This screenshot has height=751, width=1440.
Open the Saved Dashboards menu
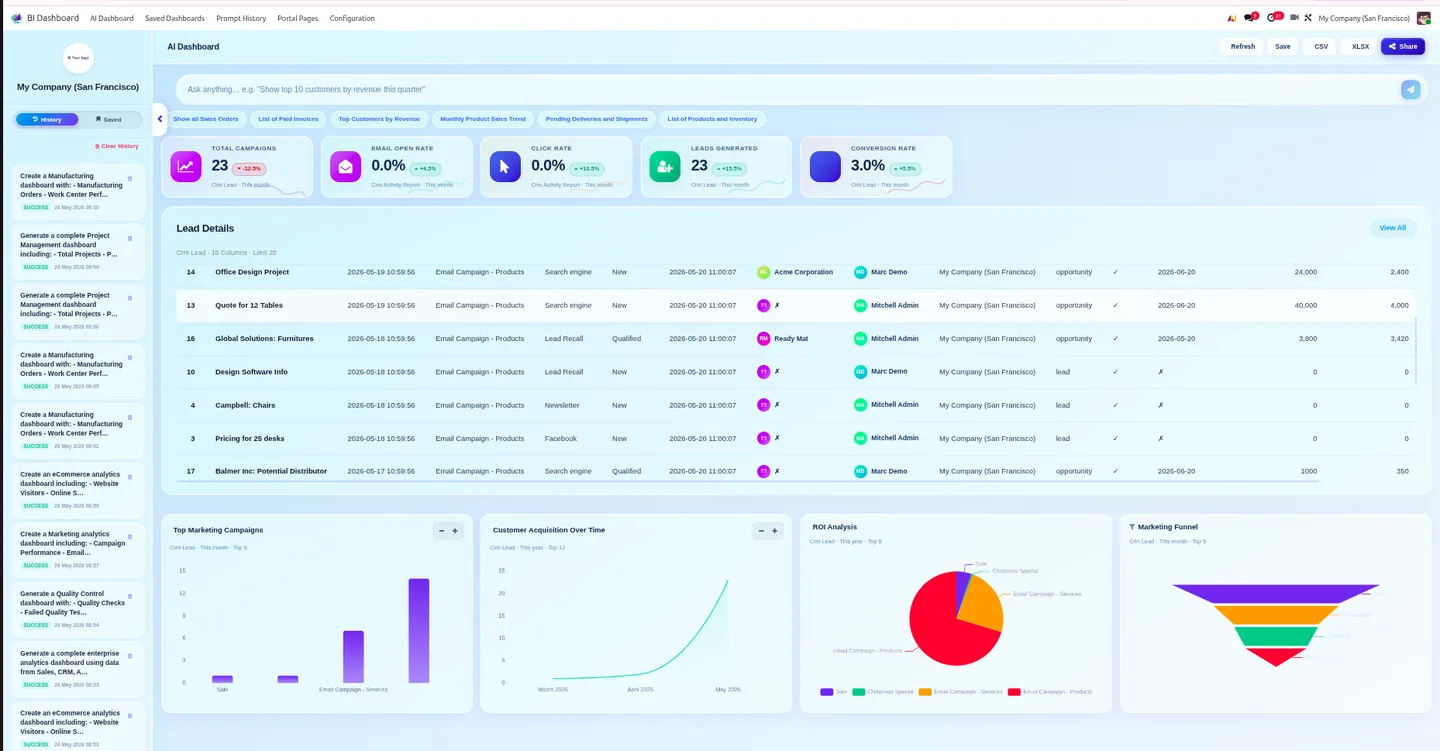tap(175, 18)
